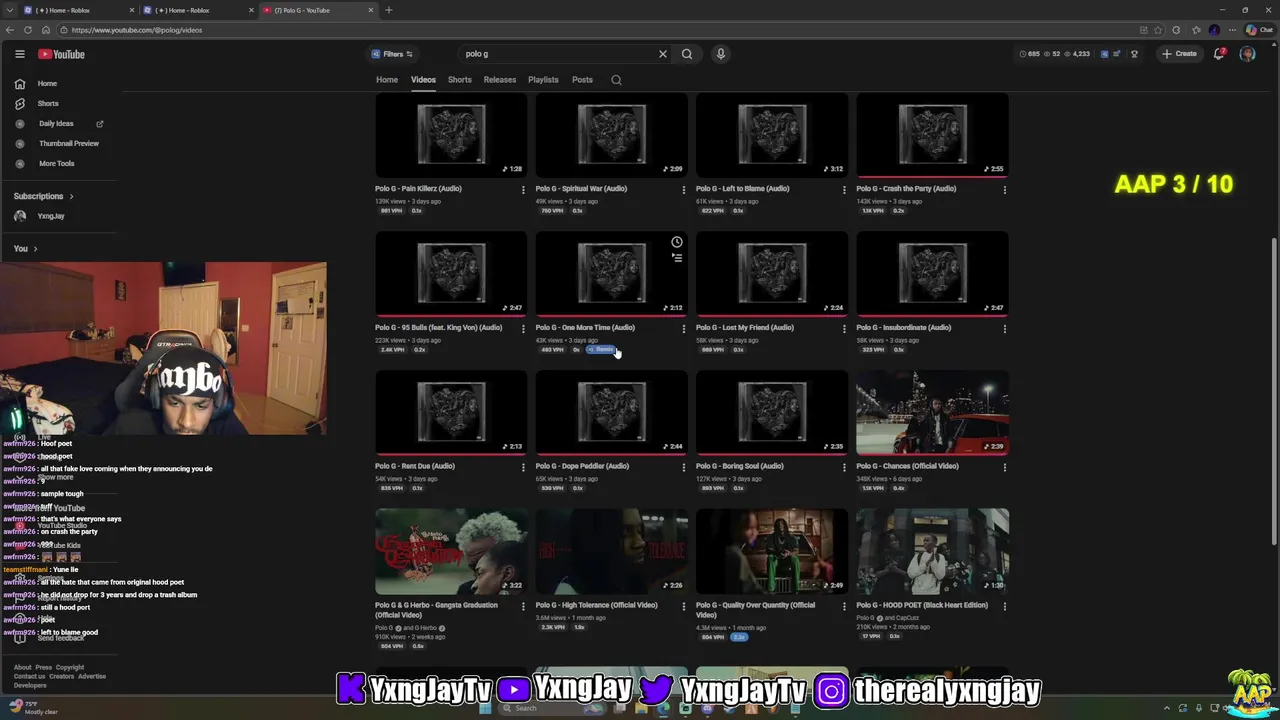Clear the 'polo g' search text
The image size is (1280, 720).
[662, 54]
